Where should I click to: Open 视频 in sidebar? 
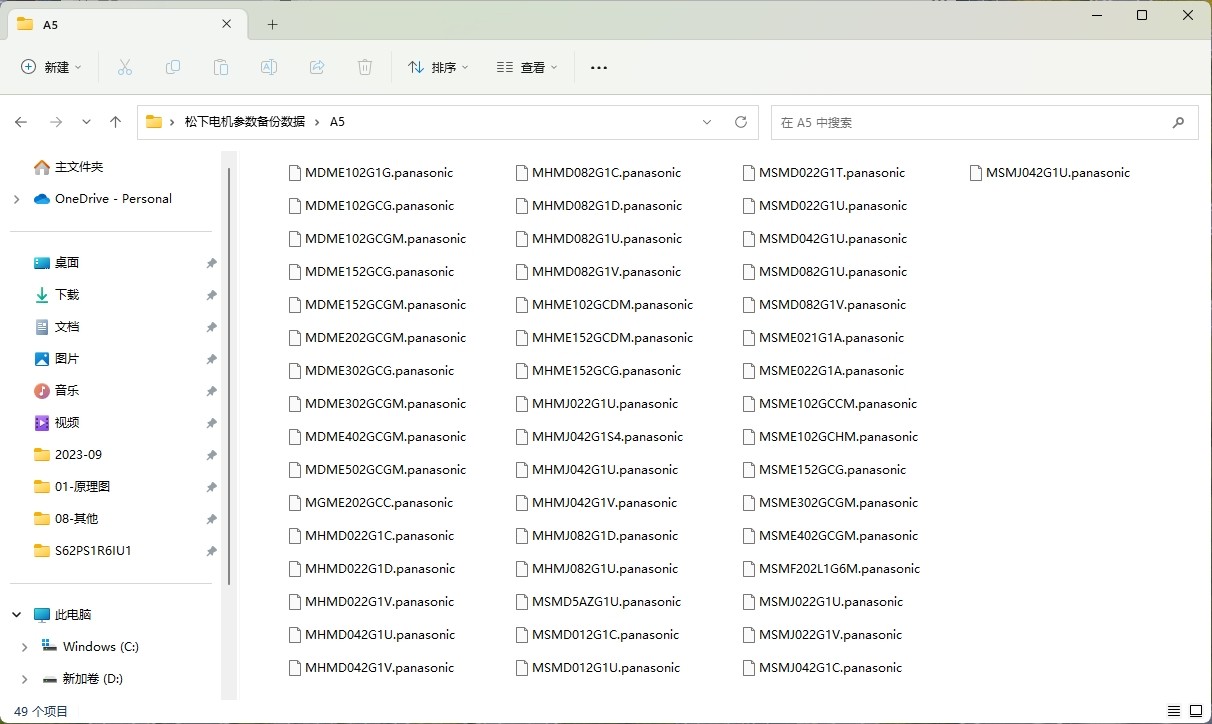click(67, 423)
